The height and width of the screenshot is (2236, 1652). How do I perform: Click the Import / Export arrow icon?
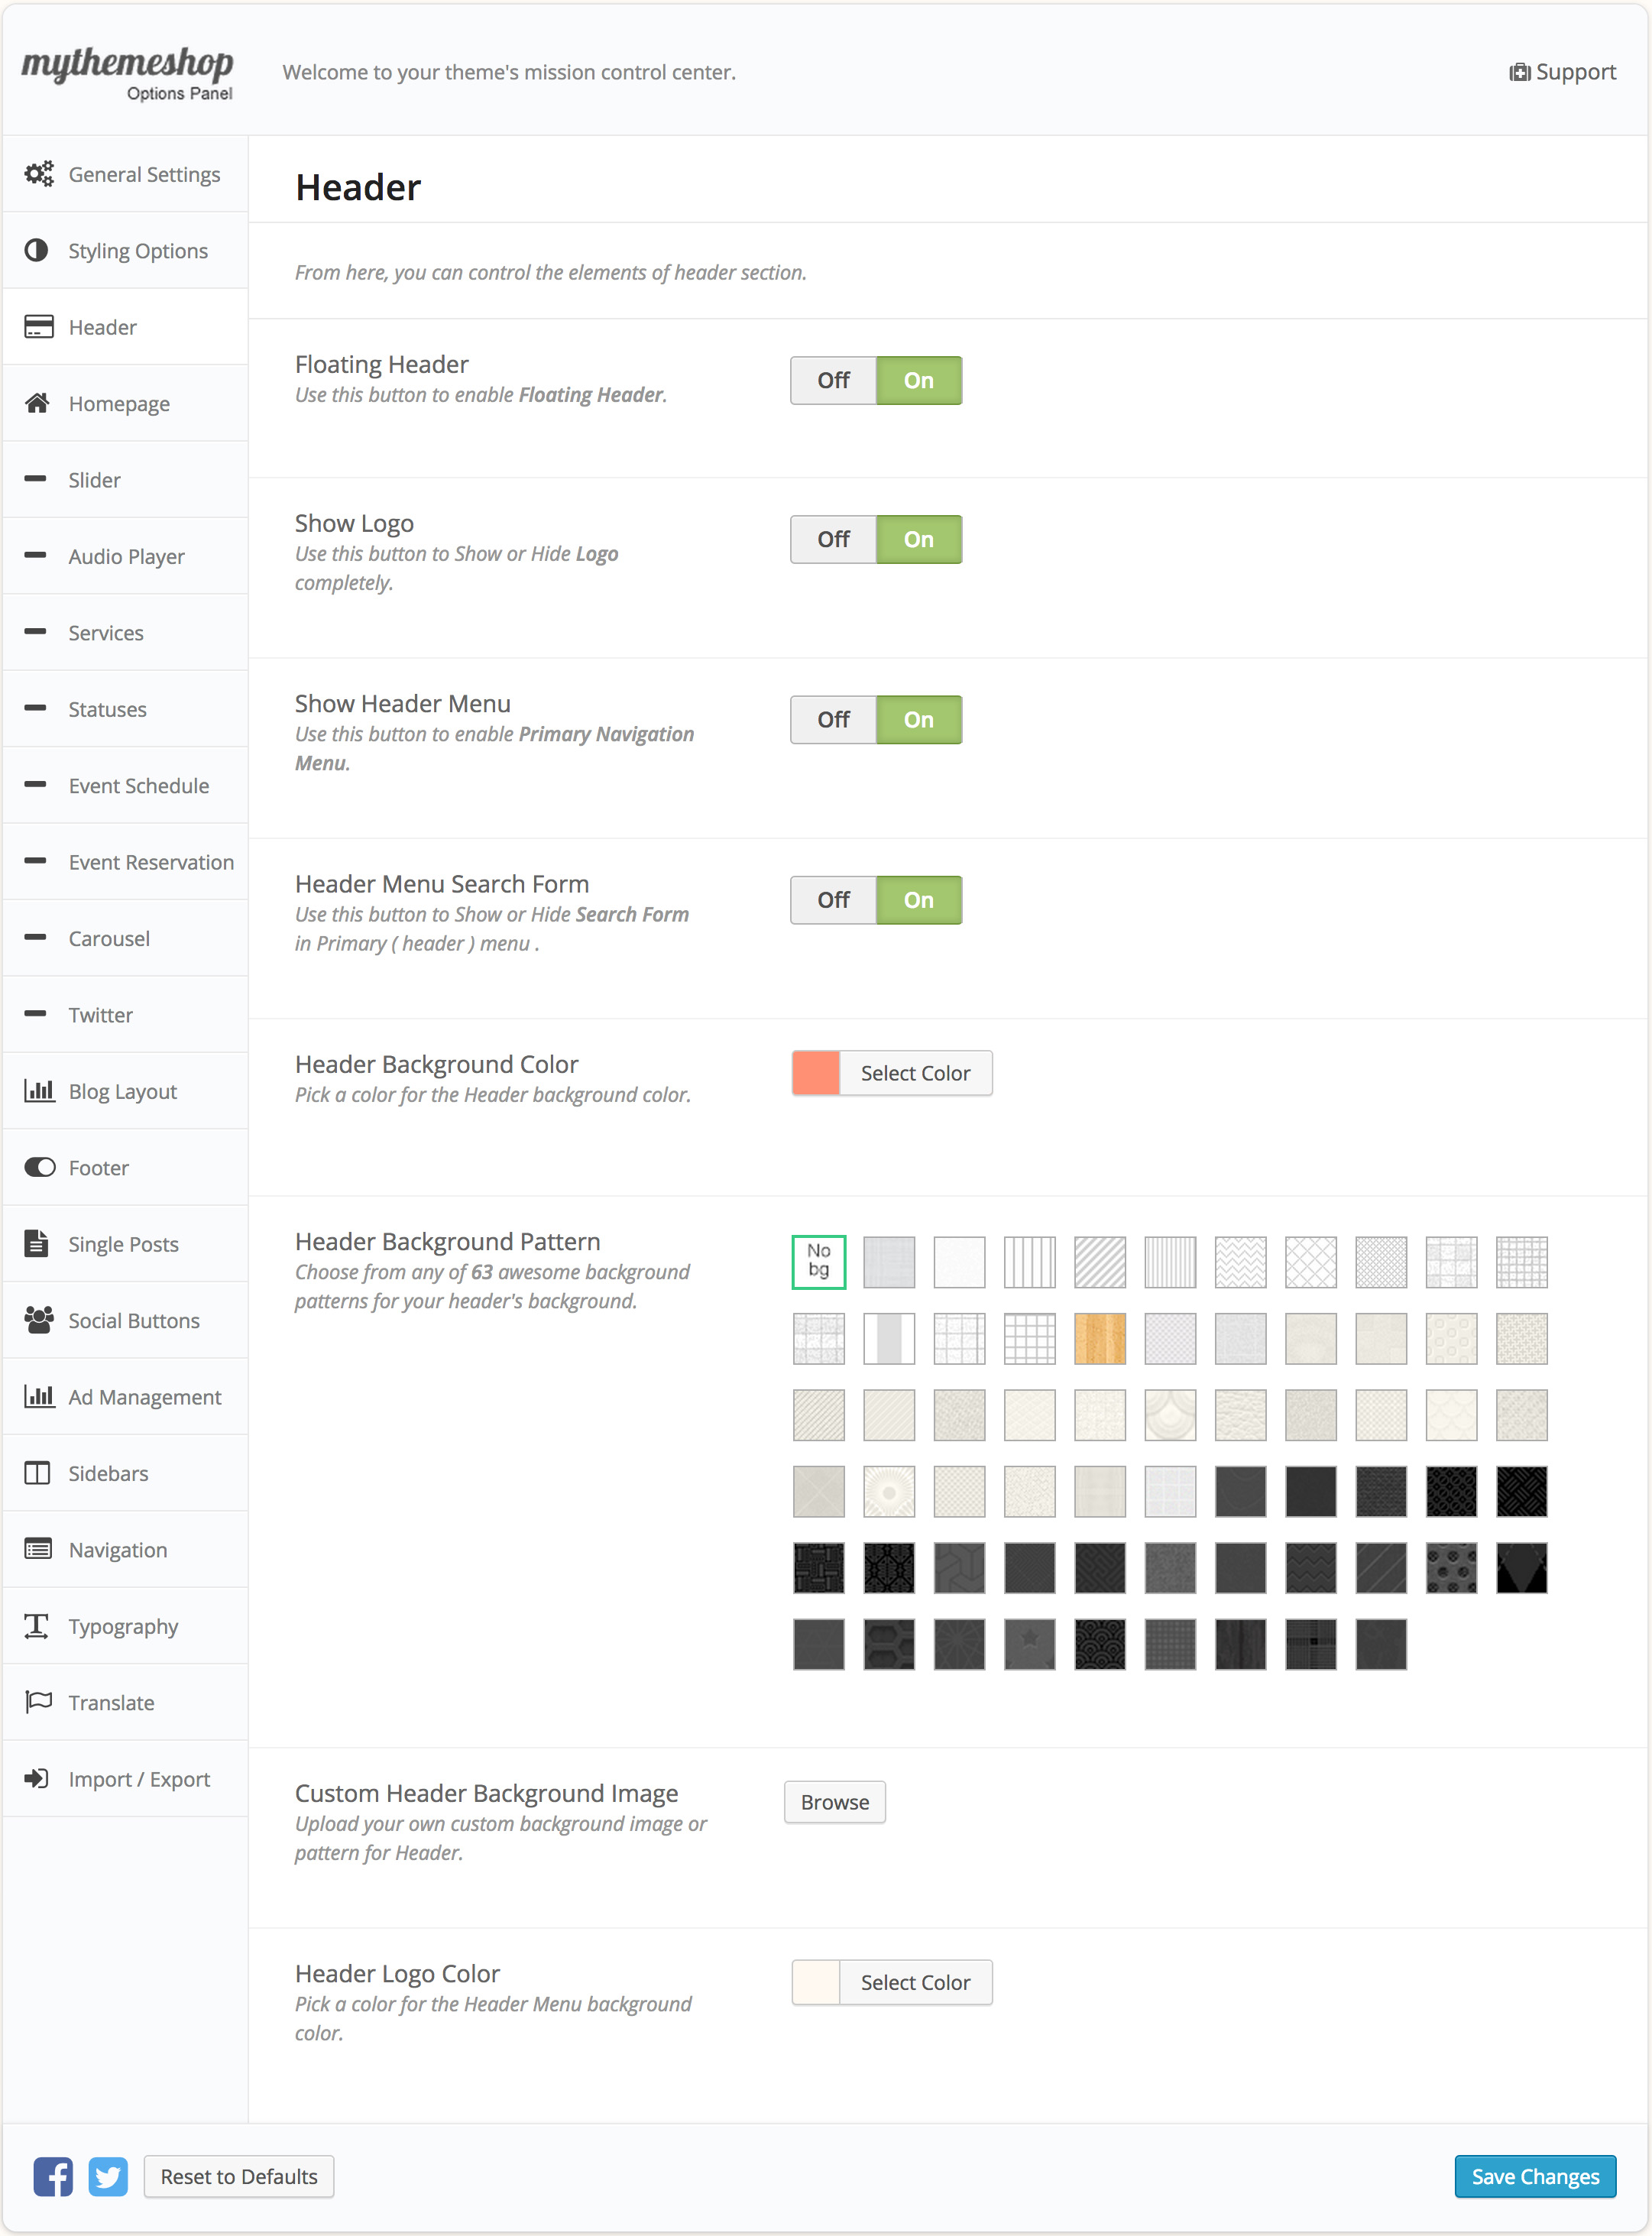pyautogui.click(x=37, y=1778)
